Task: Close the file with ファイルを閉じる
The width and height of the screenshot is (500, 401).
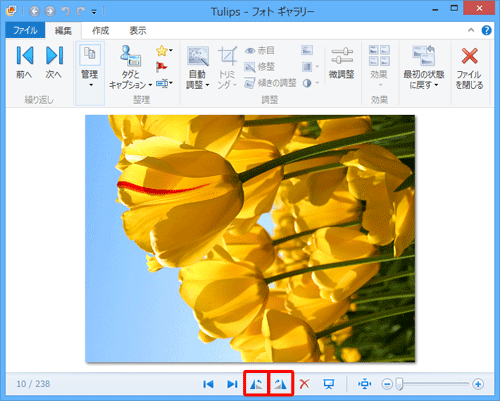Action: [x=469, y=68]
